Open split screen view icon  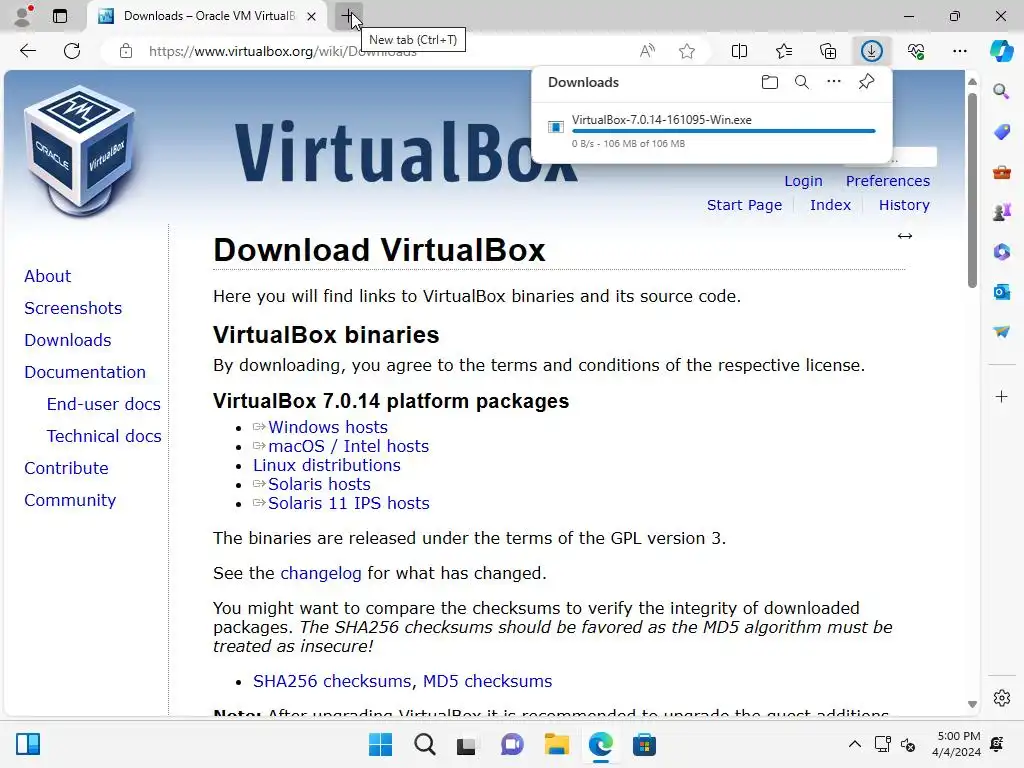(739, 51)
